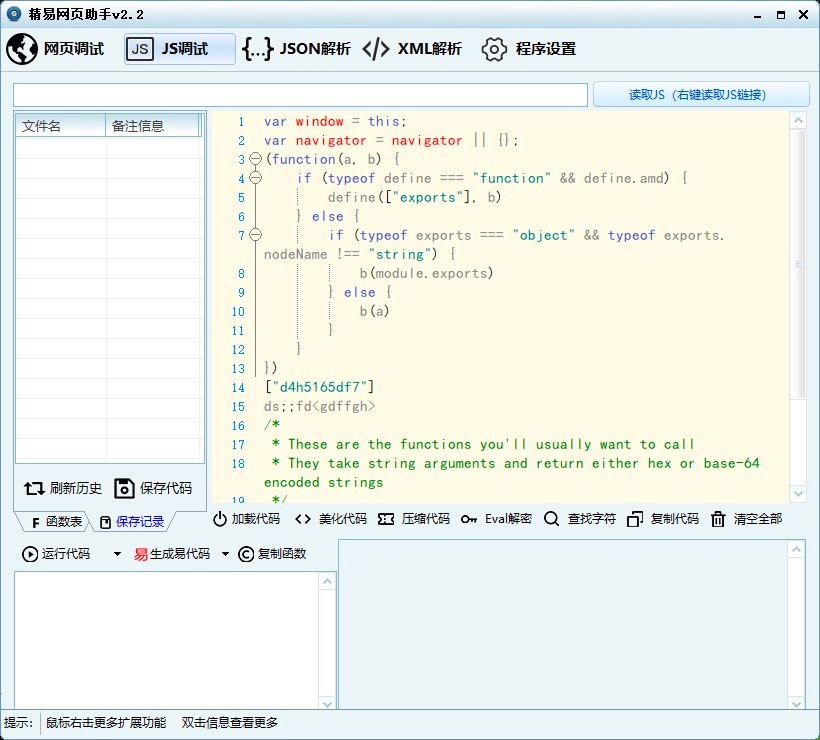Compress code using 压缩代码
Viewport: 820px width, 740px height.
[x=415, y=519]
